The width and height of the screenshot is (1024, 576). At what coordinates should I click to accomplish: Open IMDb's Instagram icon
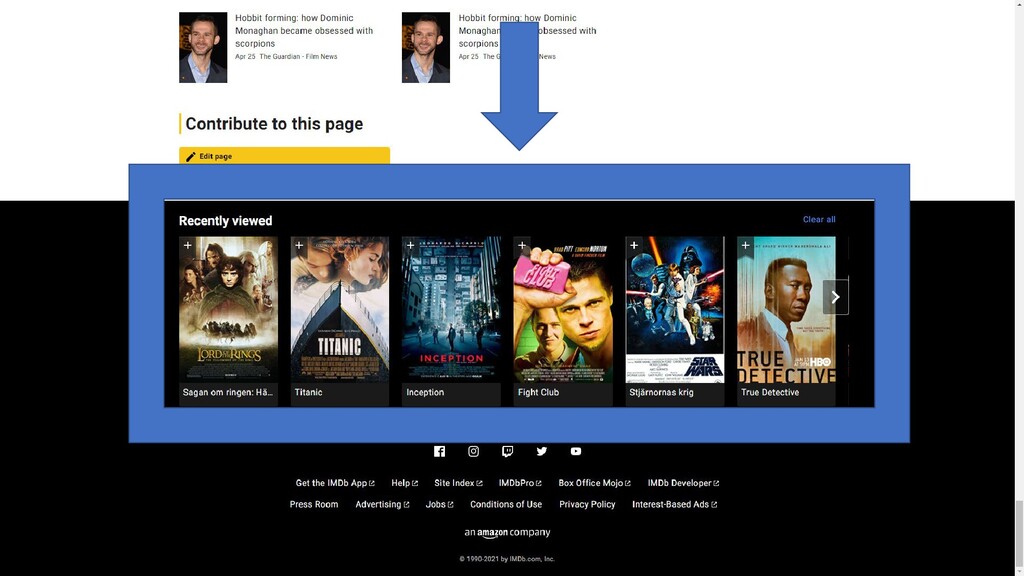point(473,451)
